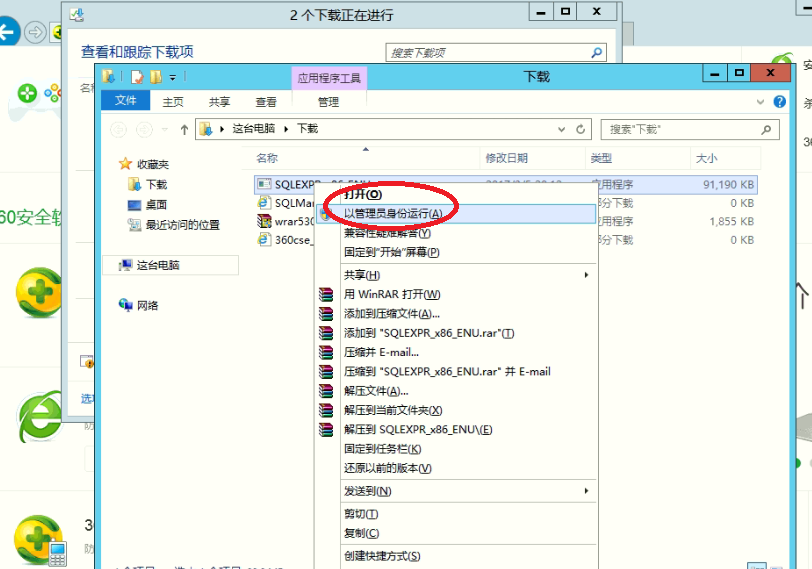Click the WinRAR icon beside 解压文件(A)...
The image size is (812, 569).
pyautogui.click(x=326, y=391)
